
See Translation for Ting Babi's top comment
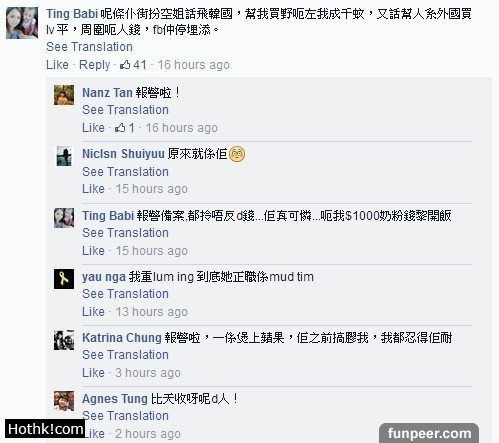click(89, 47)
